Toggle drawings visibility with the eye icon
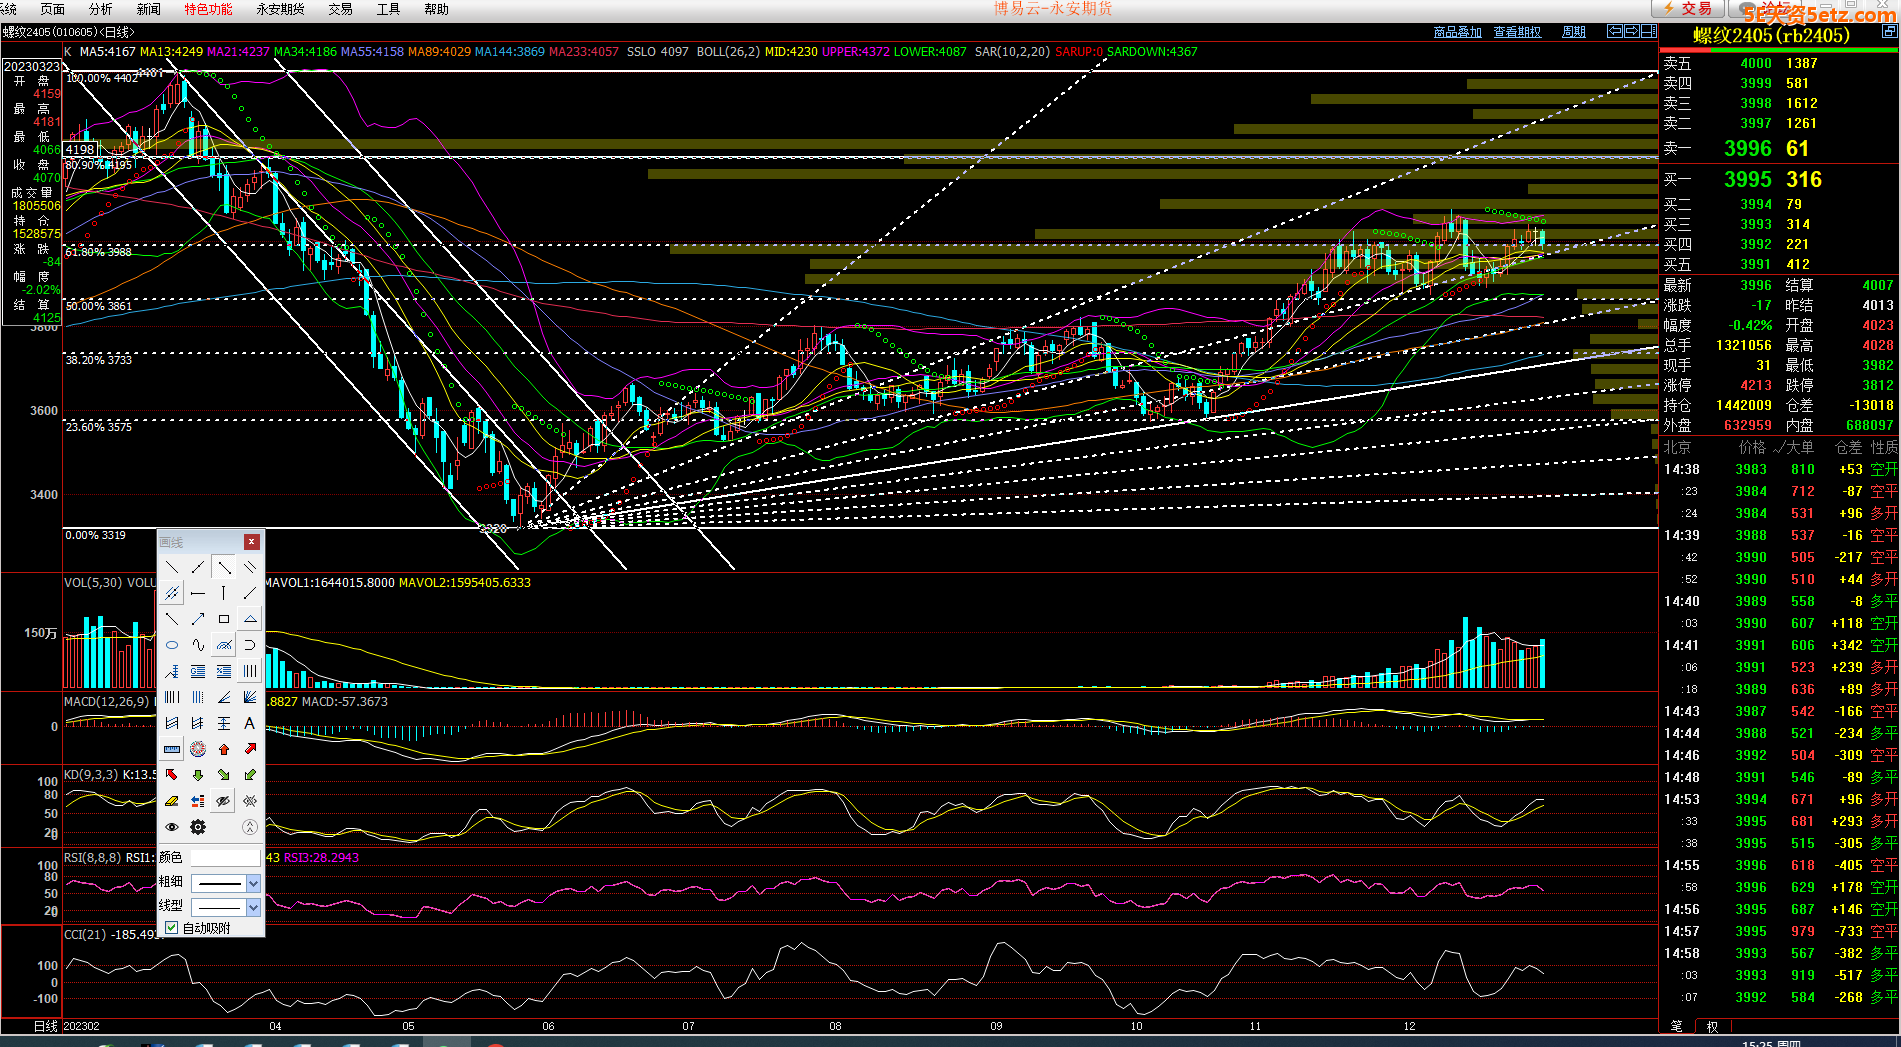The width and height of the screenshot is (1901, 1047). [x=172, y=827]
